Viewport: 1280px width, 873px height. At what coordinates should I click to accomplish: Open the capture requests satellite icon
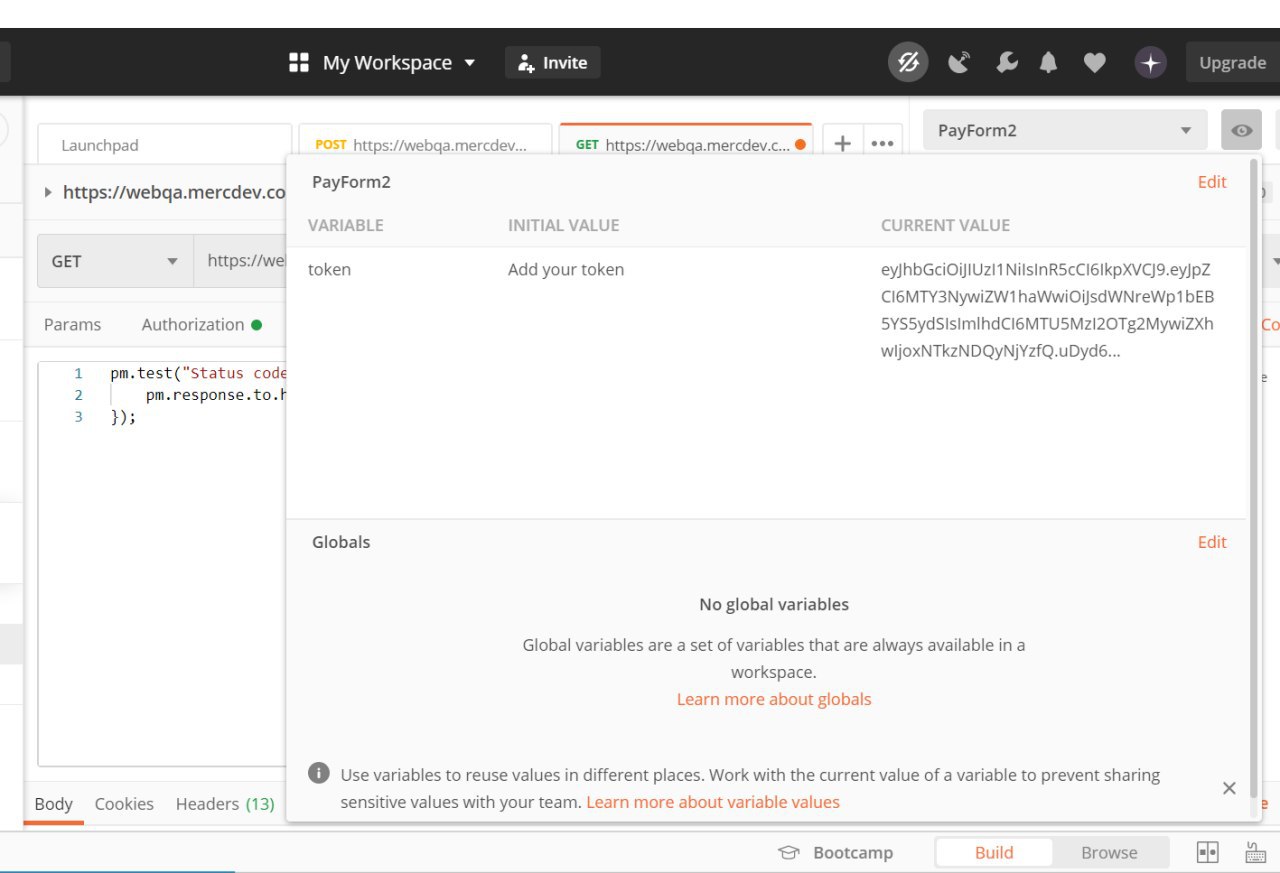(x=959, y=63)
